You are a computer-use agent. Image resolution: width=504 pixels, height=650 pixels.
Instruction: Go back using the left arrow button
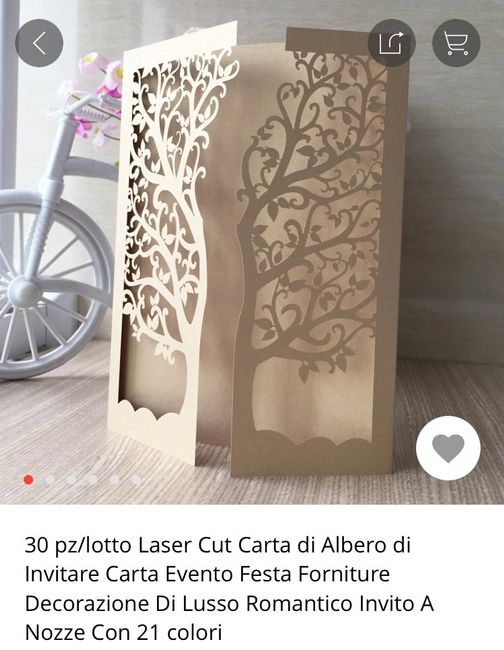point(39,43)
